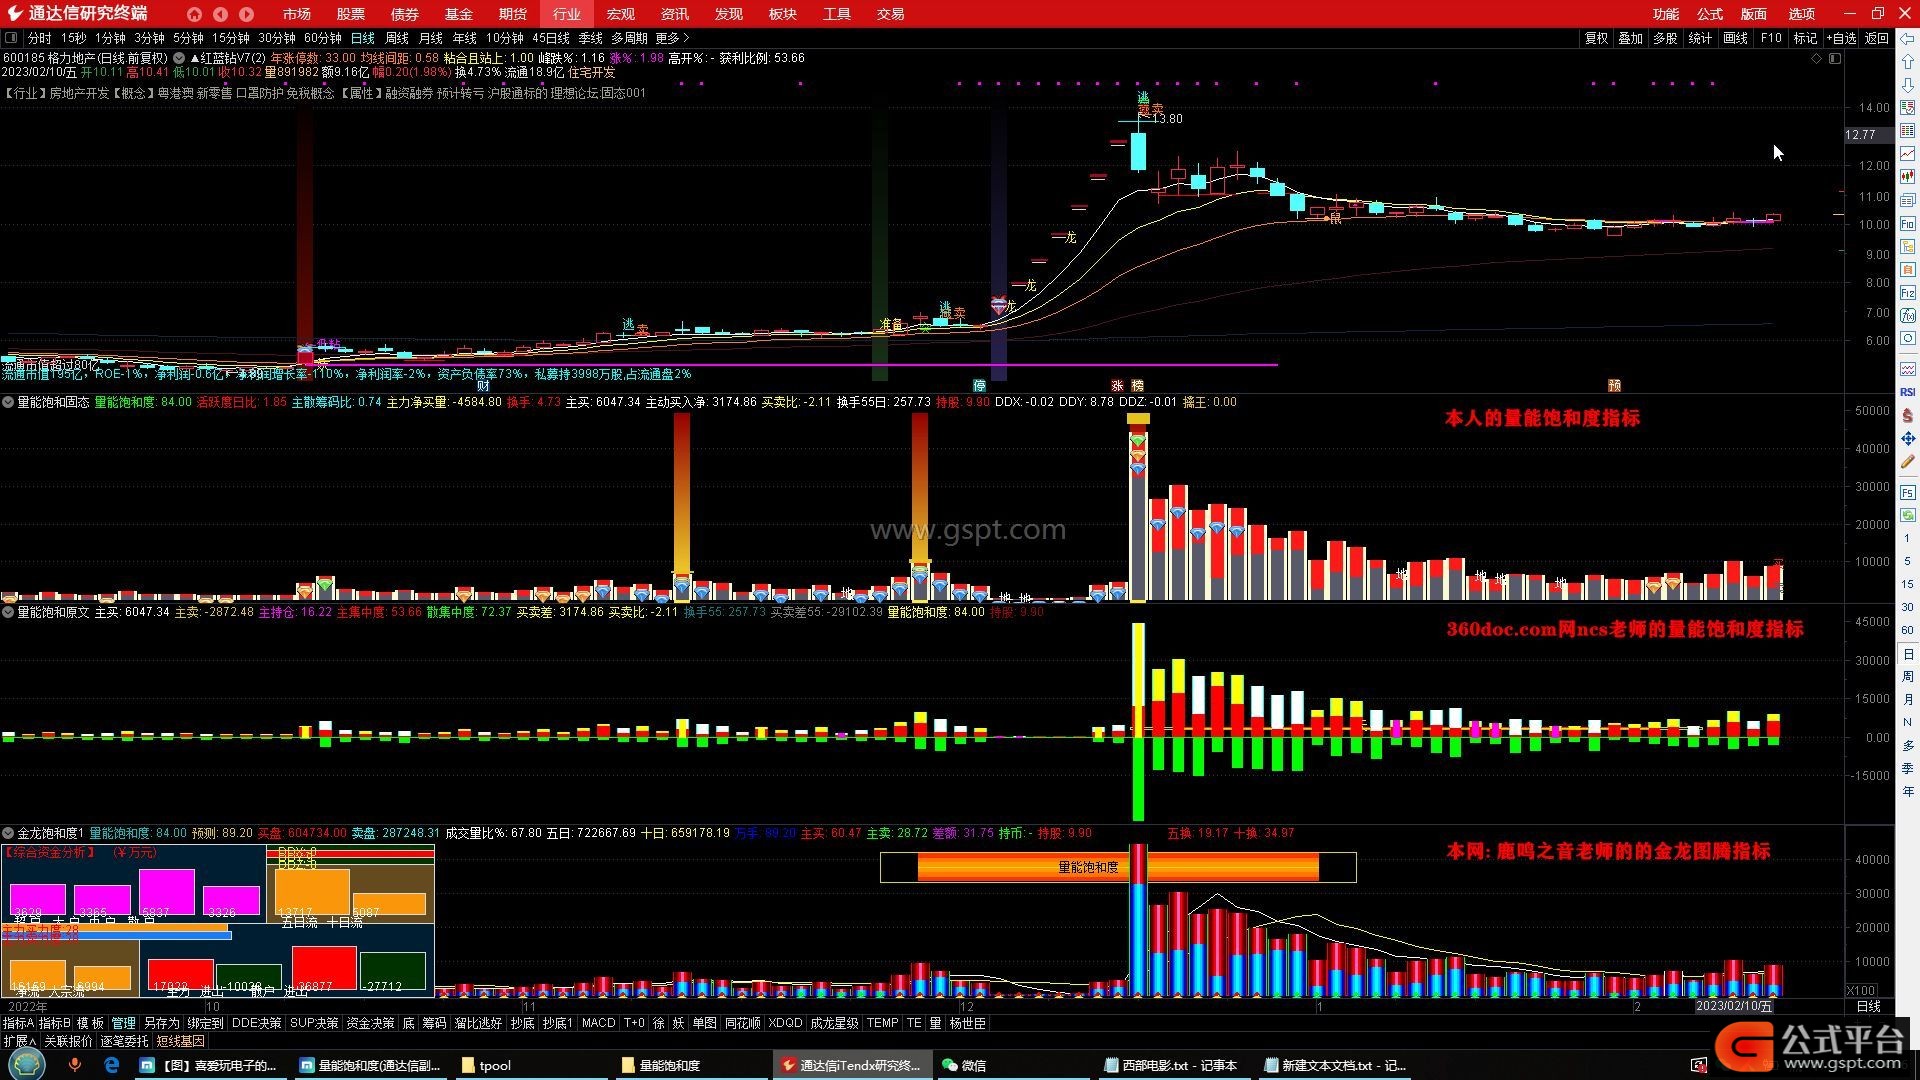
Task: Open the time-sharing line chart icon in sidebar
Action: coord(1908,154)
